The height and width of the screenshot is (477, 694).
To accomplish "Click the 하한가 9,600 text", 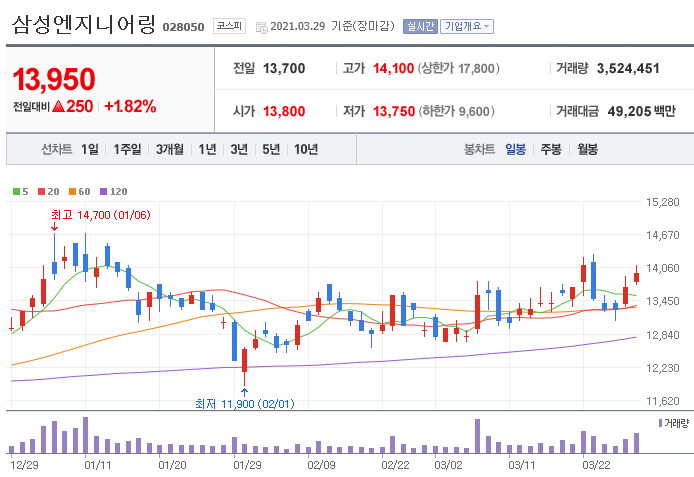I will tap(457, 111).
